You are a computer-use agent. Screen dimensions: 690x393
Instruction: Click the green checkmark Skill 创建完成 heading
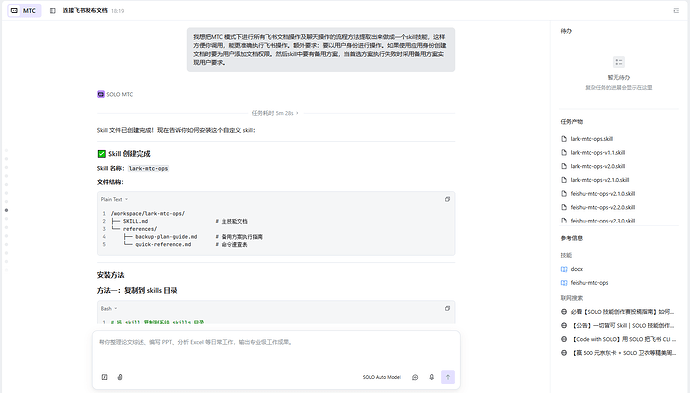[124, 154]
